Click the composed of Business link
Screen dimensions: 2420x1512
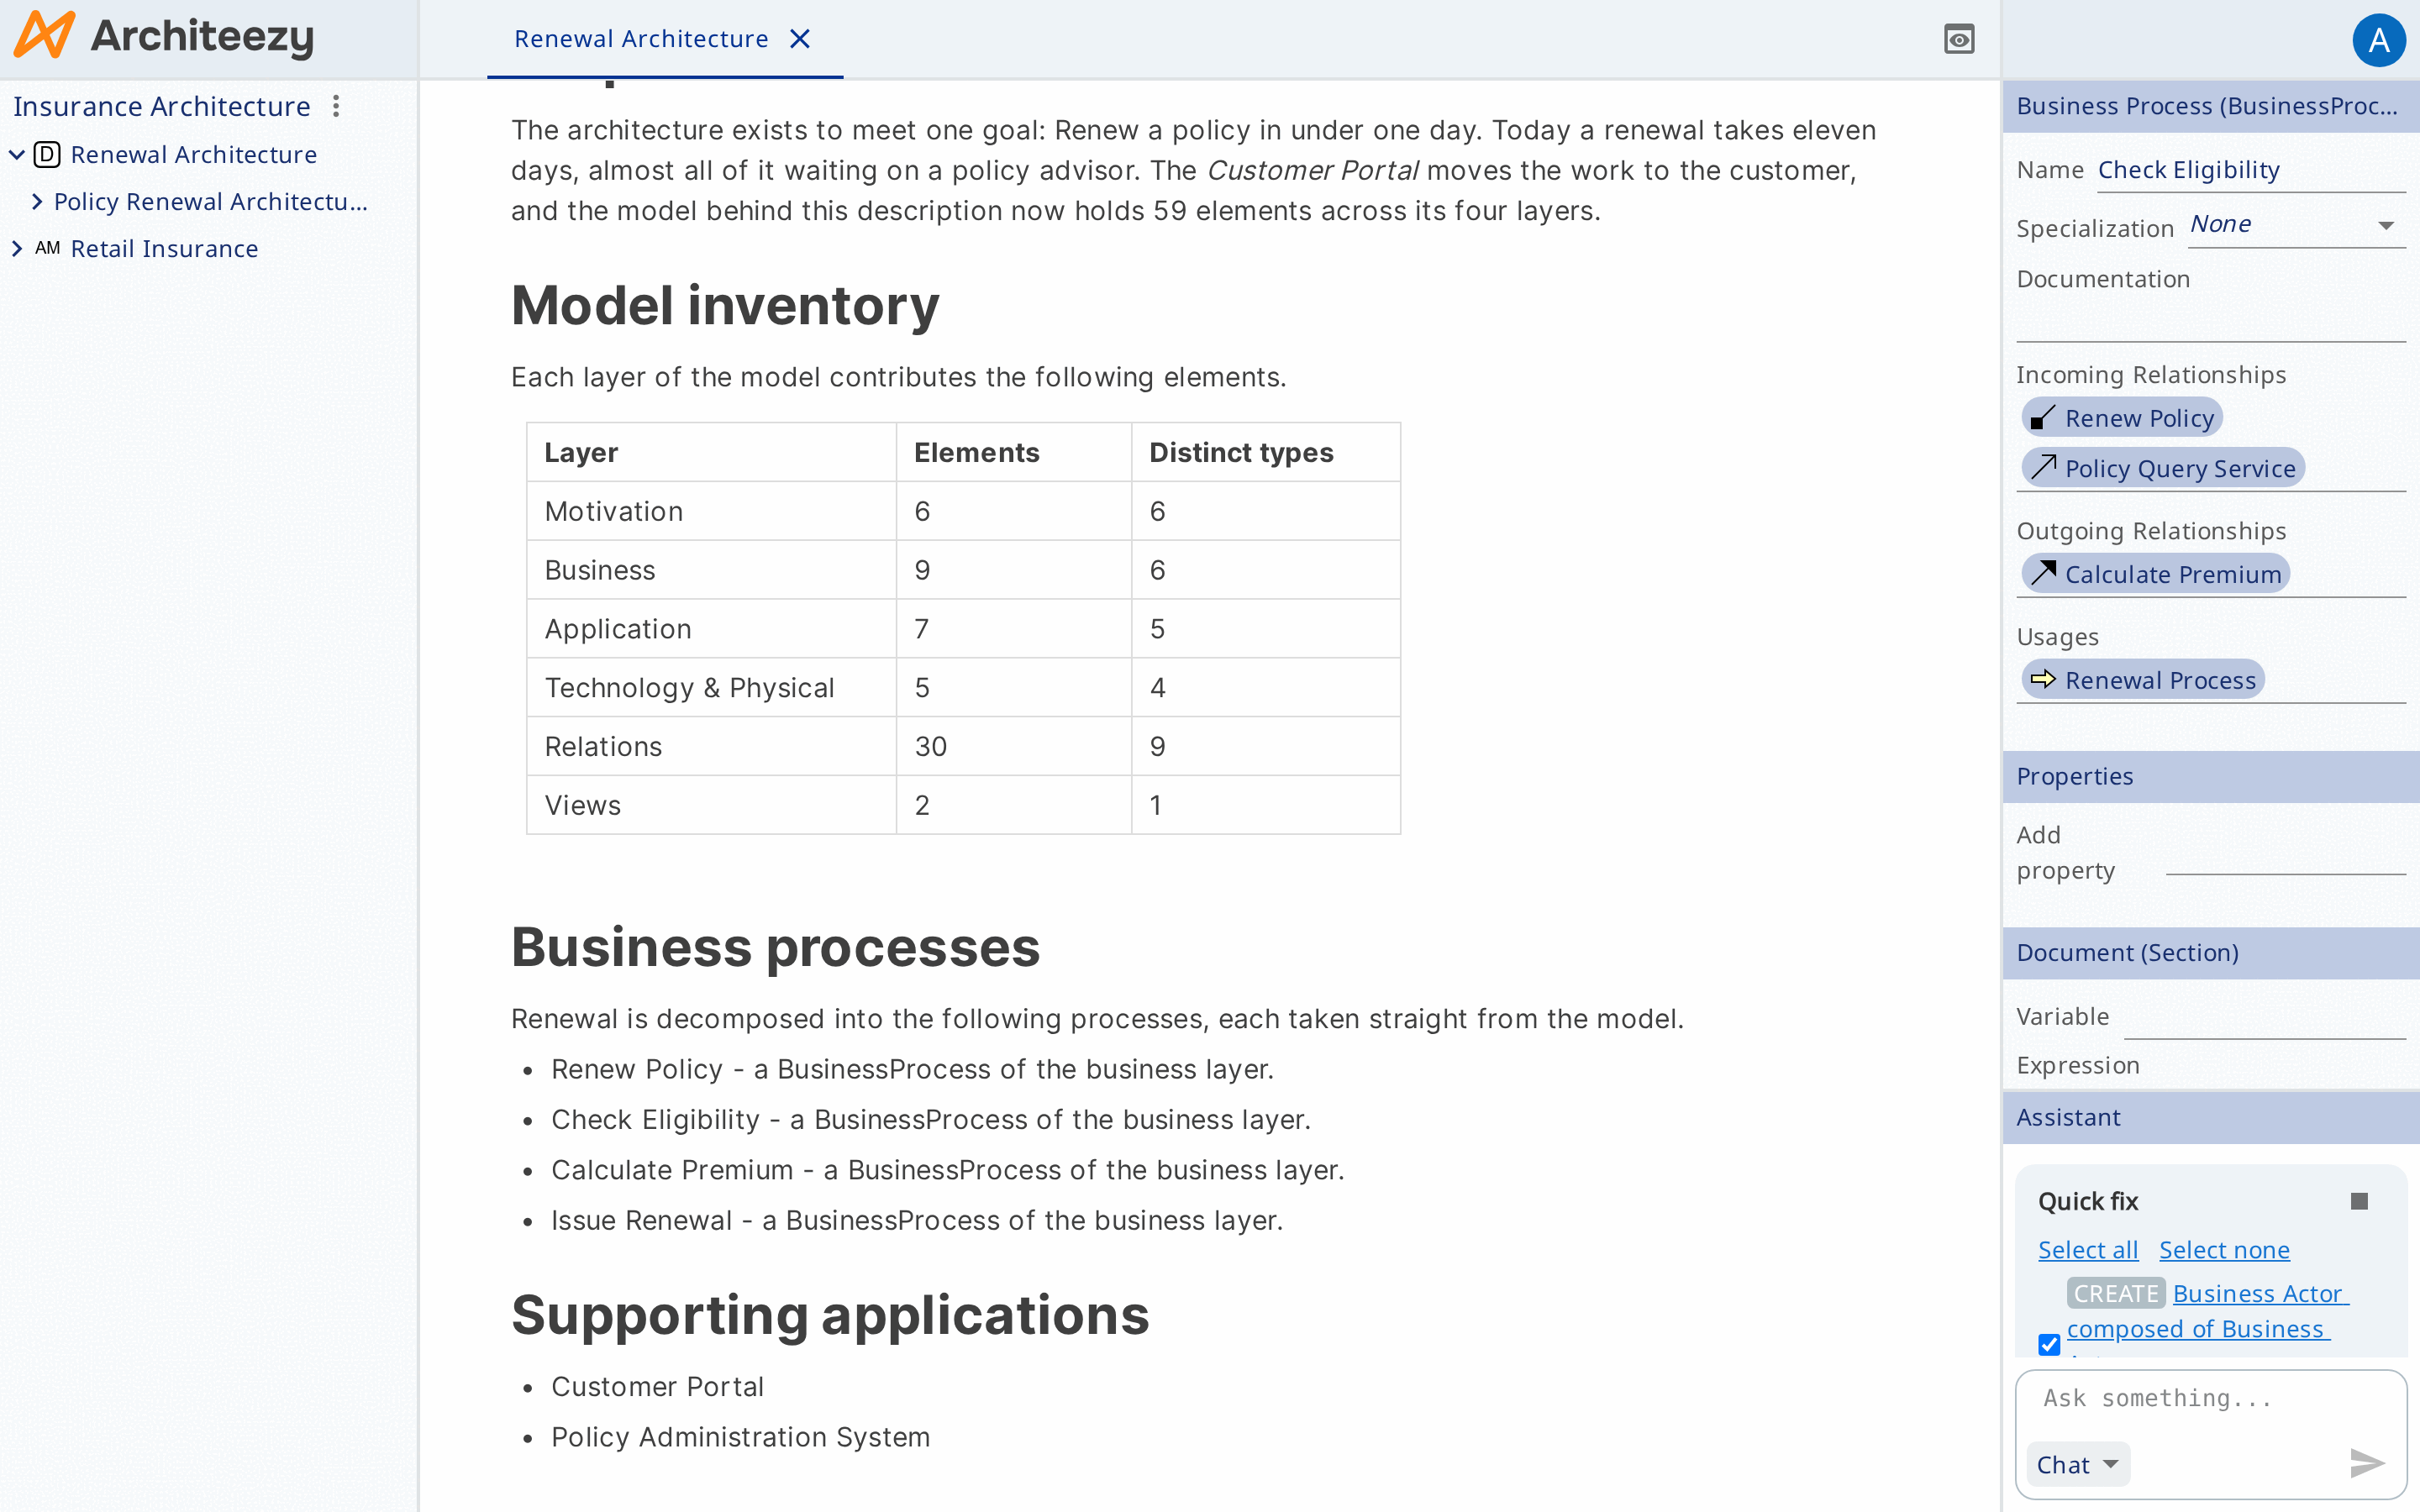pos(2198,1329)
